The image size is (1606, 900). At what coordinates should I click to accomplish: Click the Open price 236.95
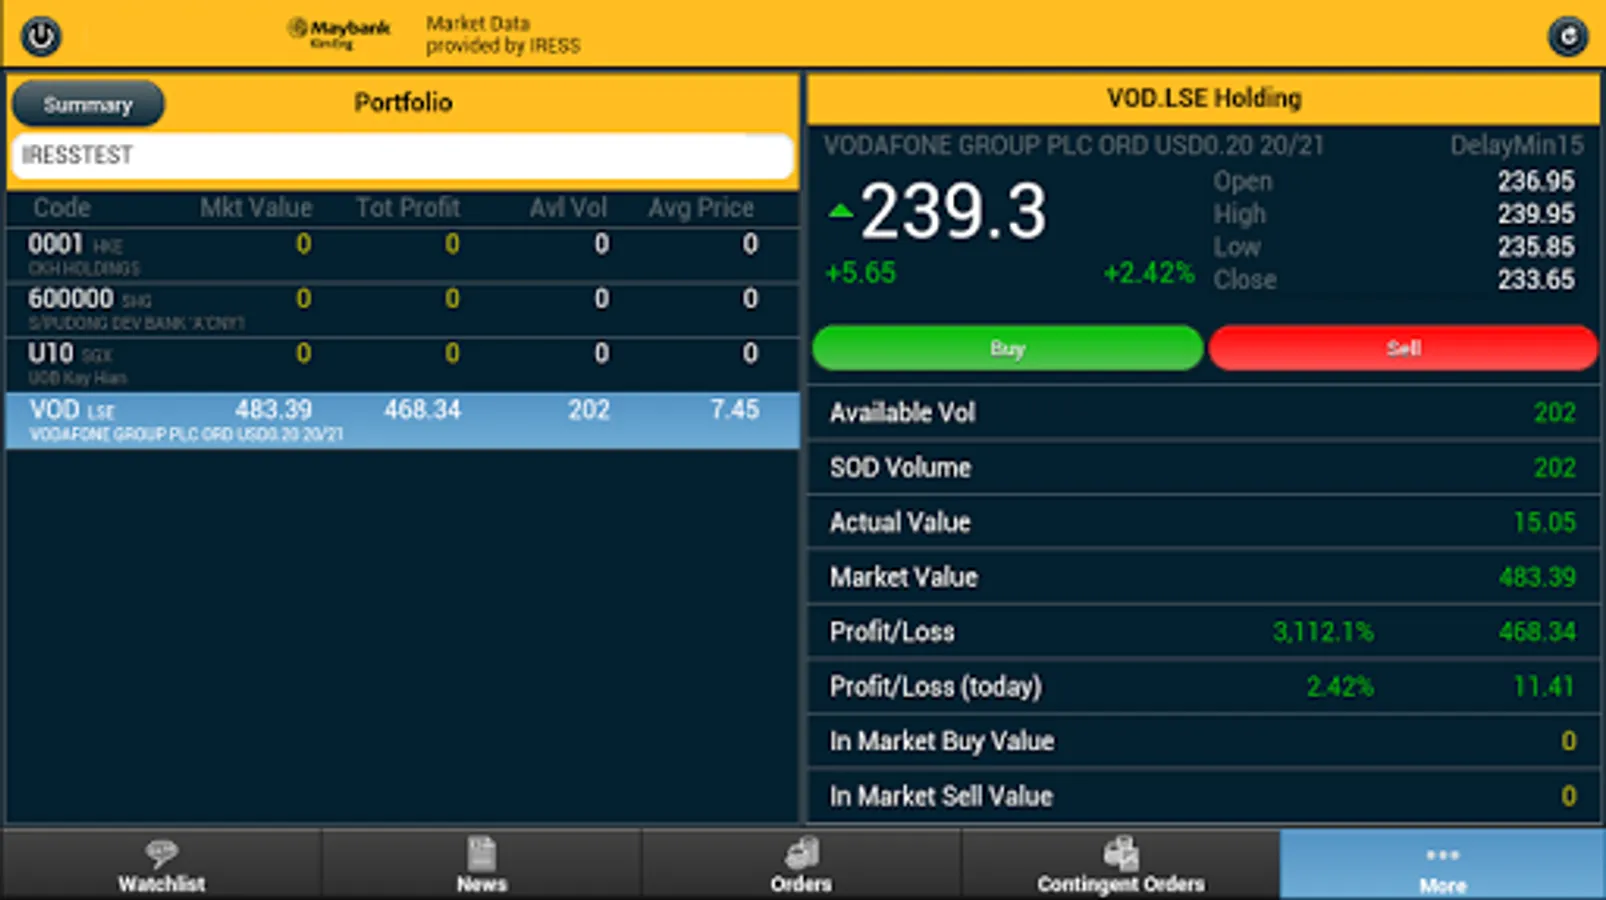pos(1536,181)
